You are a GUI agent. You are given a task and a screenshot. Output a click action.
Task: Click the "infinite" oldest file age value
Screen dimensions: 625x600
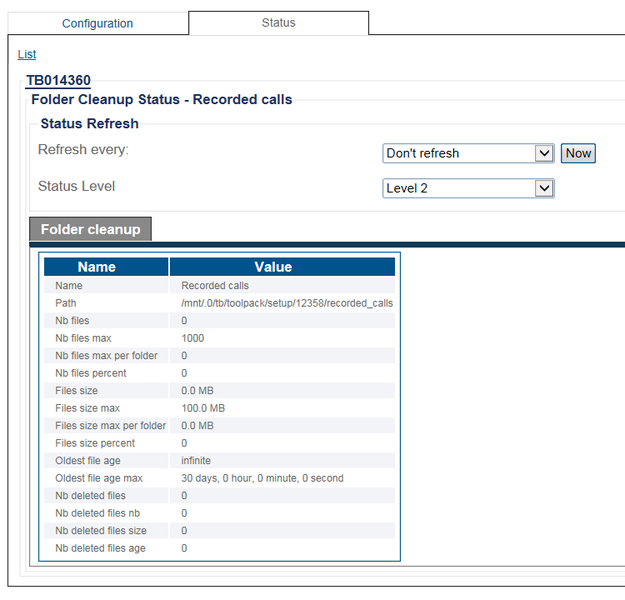click(x=196, y=460)
